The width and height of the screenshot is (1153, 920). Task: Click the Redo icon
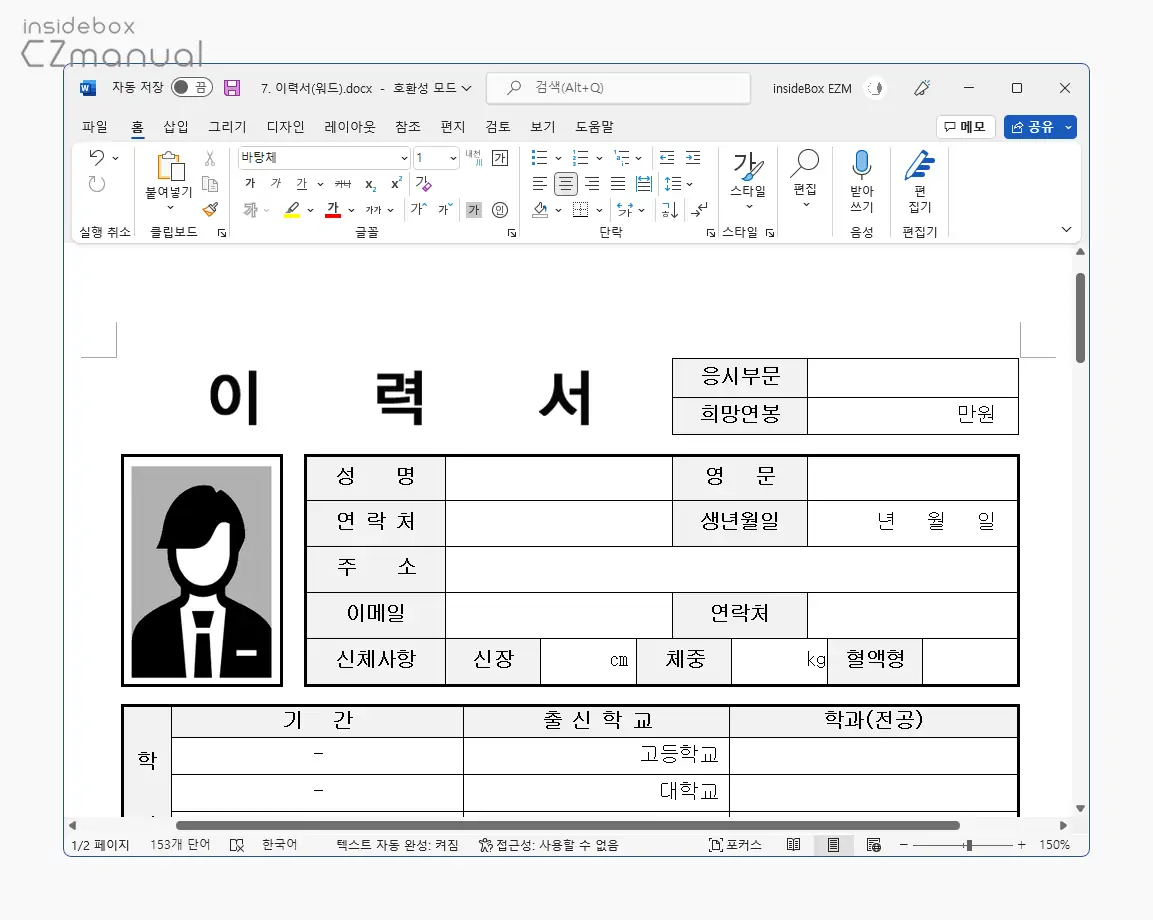(96, 184)
